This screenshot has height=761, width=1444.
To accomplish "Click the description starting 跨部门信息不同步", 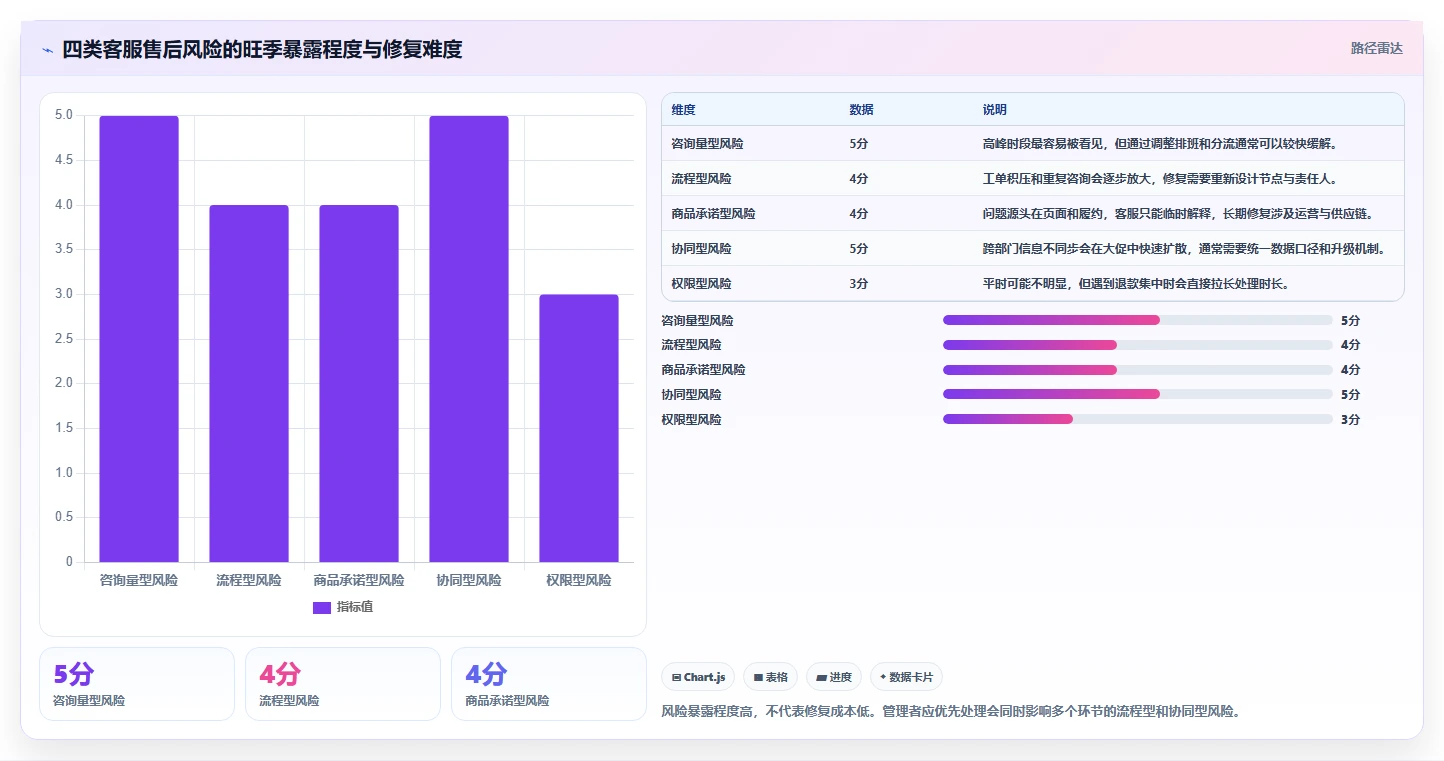I will pyautogui.click(x=1184, y=249).
